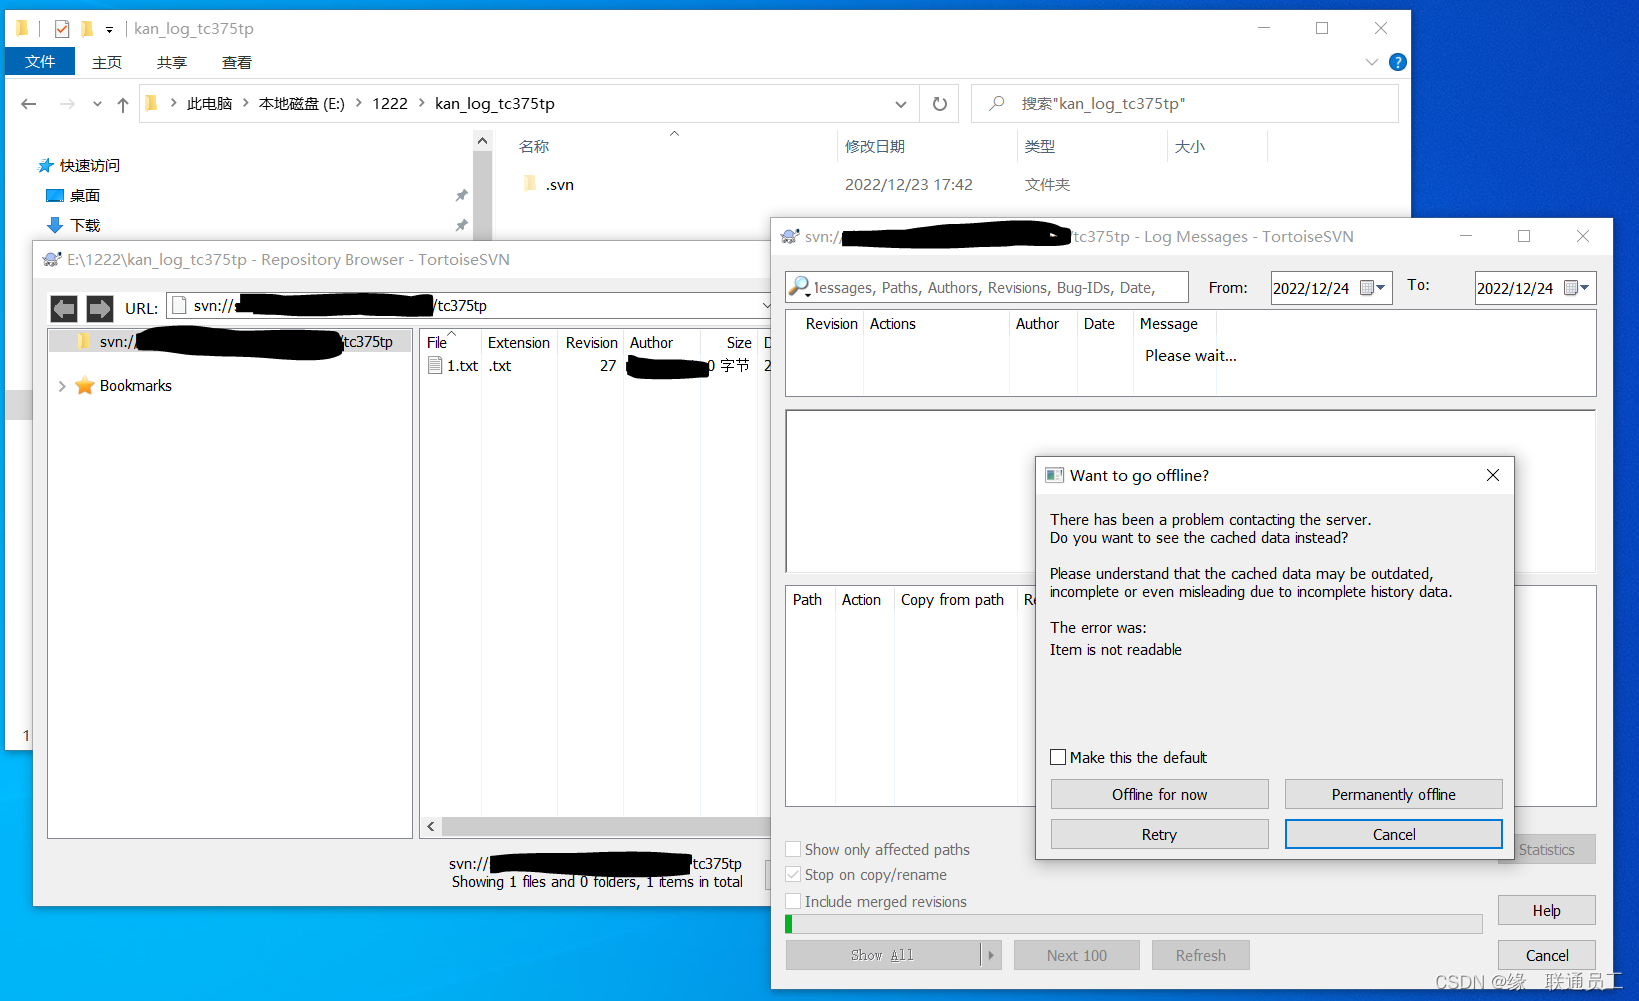Click the Bookmarks star icon
Viewport: 1639px width, 1001px height.
pyautogui.click(x=86, y=385)
